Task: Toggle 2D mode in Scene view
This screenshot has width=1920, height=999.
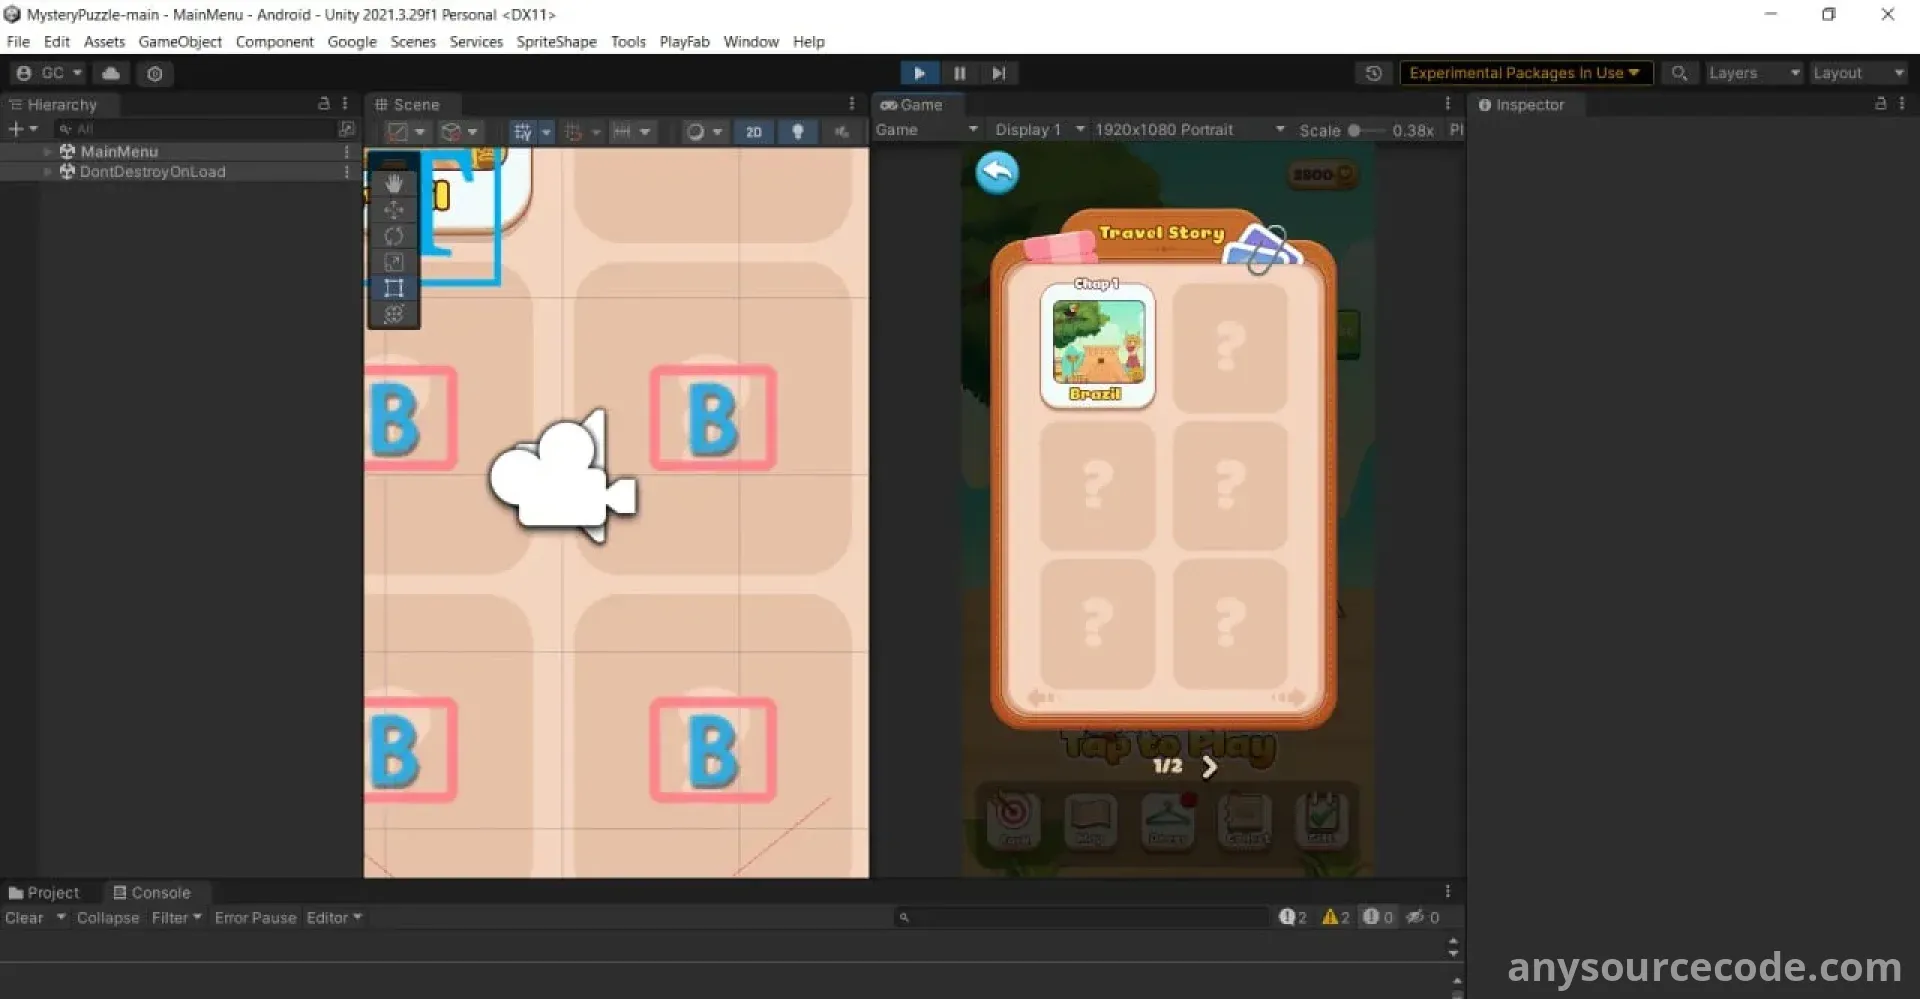Action: [x=753, y=132]
